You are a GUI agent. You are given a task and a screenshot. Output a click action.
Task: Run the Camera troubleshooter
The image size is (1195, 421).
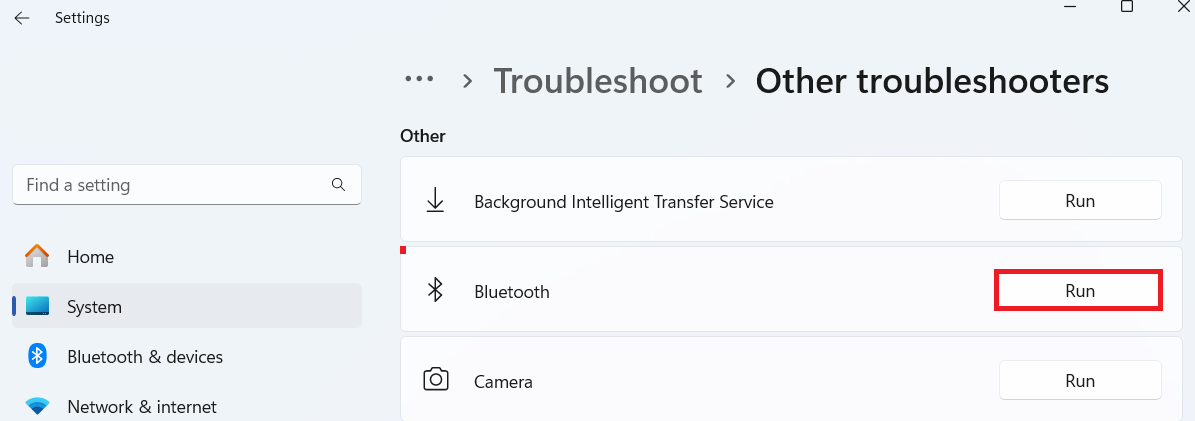[x=1080, y=381]
